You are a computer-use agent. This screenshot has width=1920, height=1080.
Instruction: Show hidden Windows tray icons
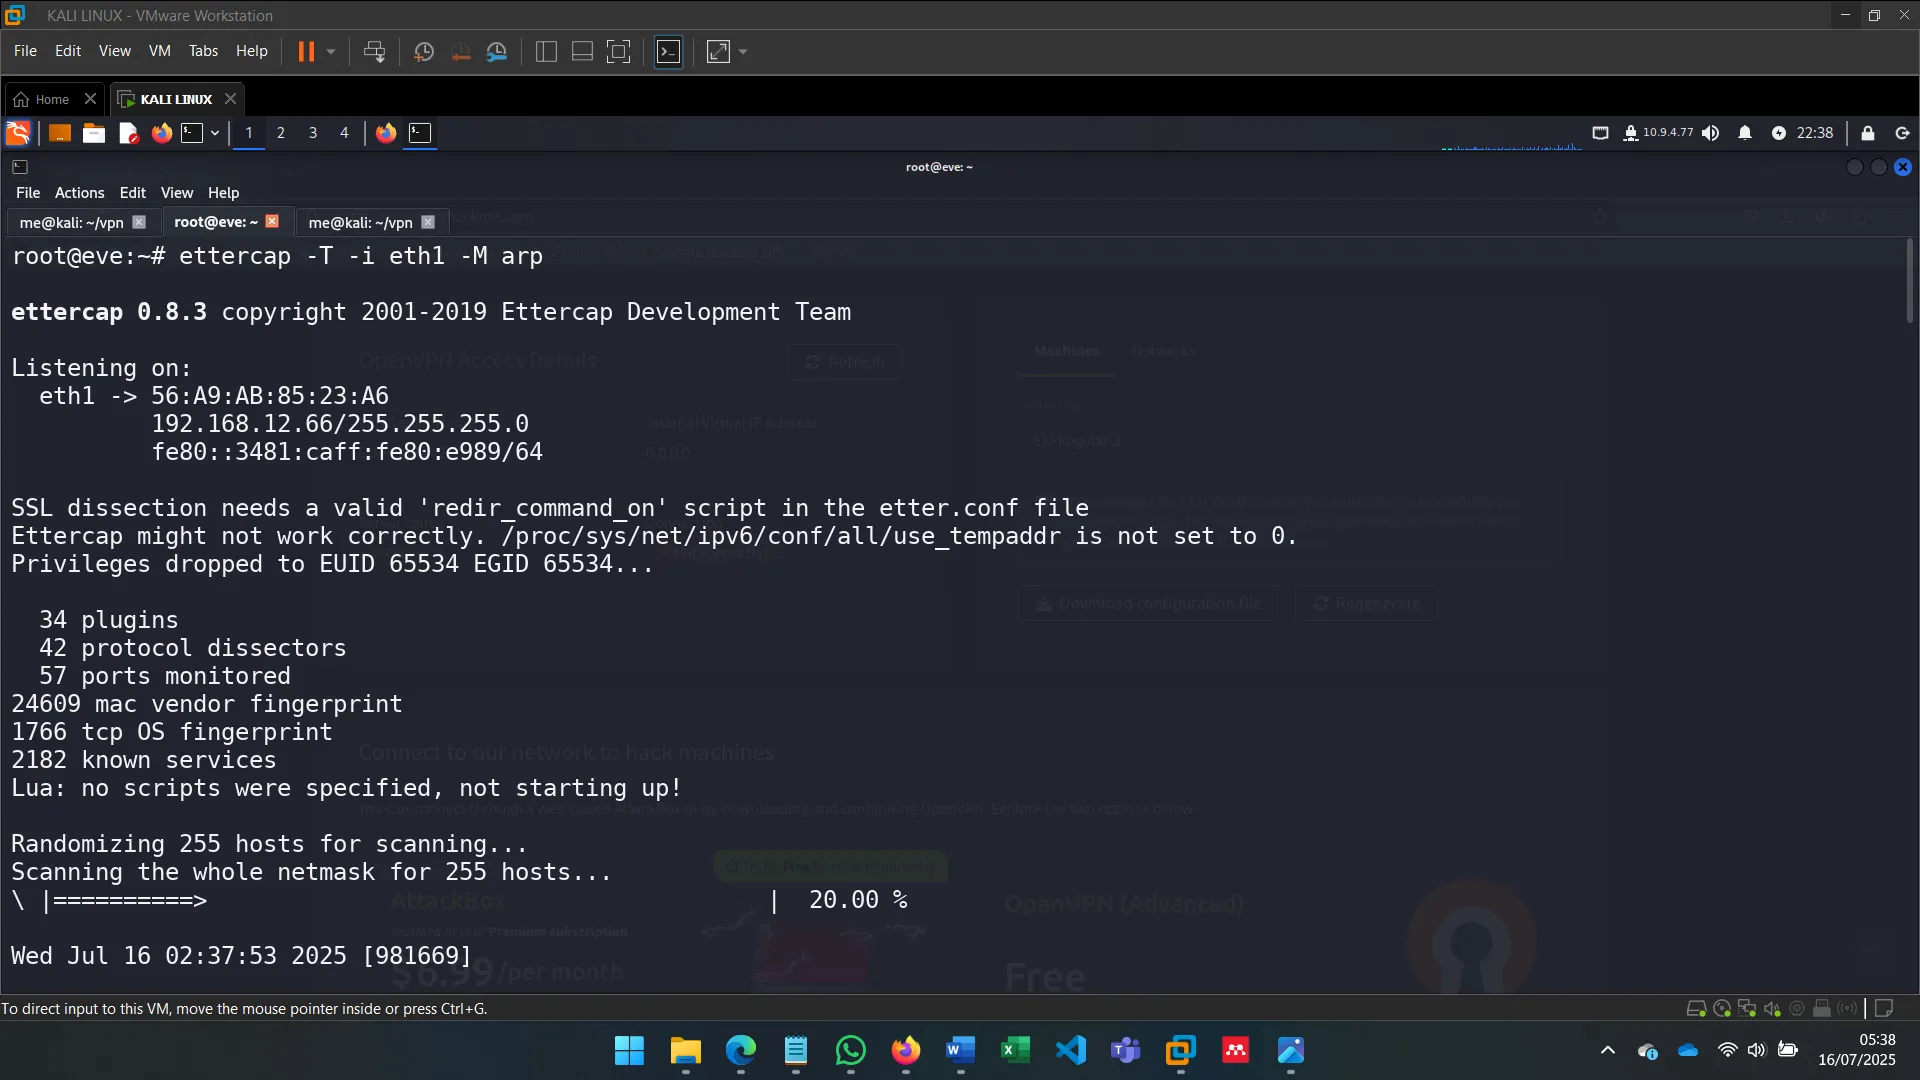pyautogui.click(x=1608, y=1050)
